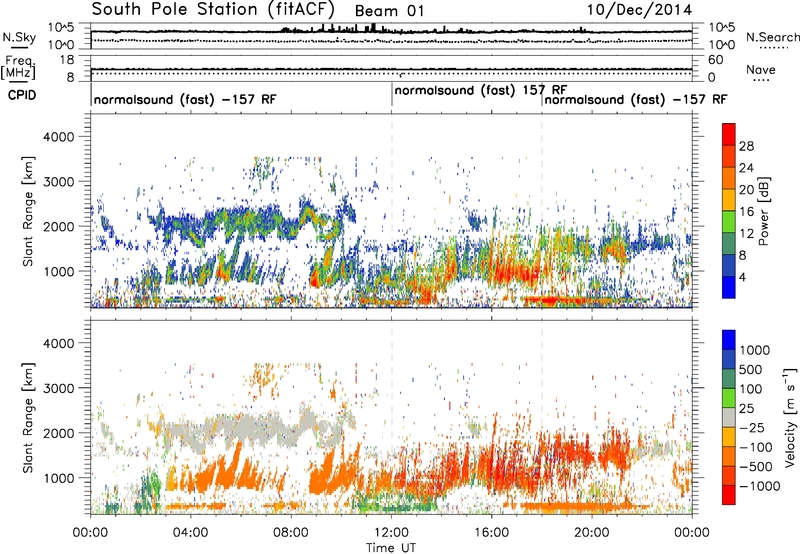Screen dimensions: 800x554
Task: Select the velocity panel 'Slant Range [km]' label
Action: [x=28, y=418]
